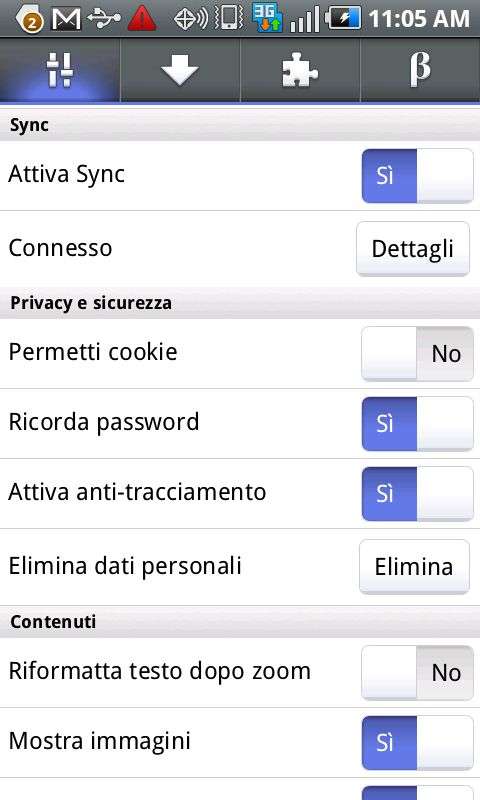The image size is (480, 800).
Task: Turn off Attiva anti-tracciamento switch
Action: 417,493
